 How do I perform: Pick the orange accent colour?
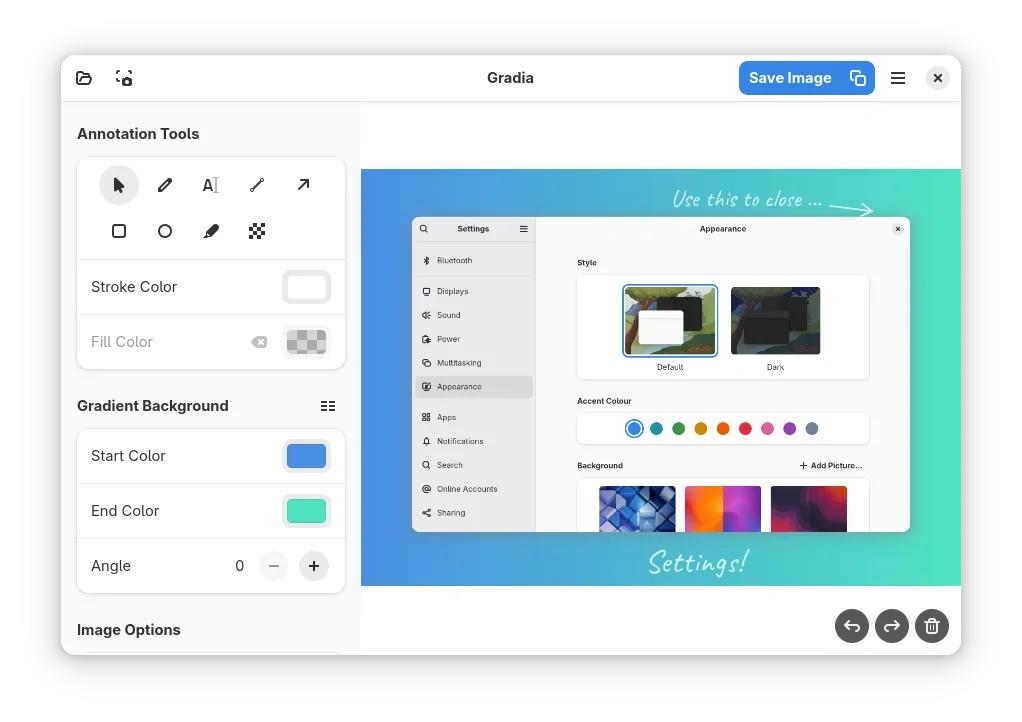(723, 428)
